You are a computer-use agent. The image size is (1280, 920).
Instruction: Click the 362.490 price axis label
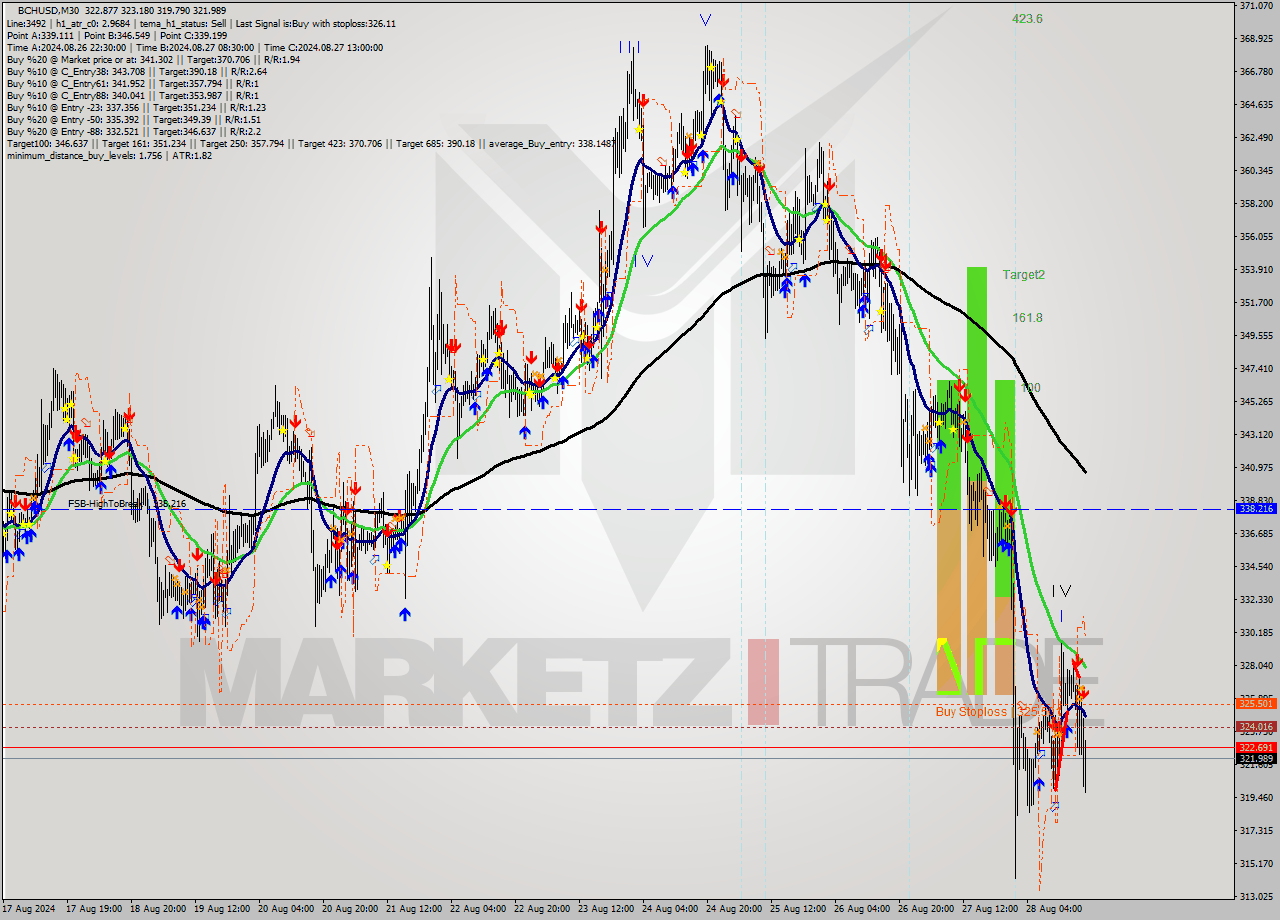tap(1256, 138)
